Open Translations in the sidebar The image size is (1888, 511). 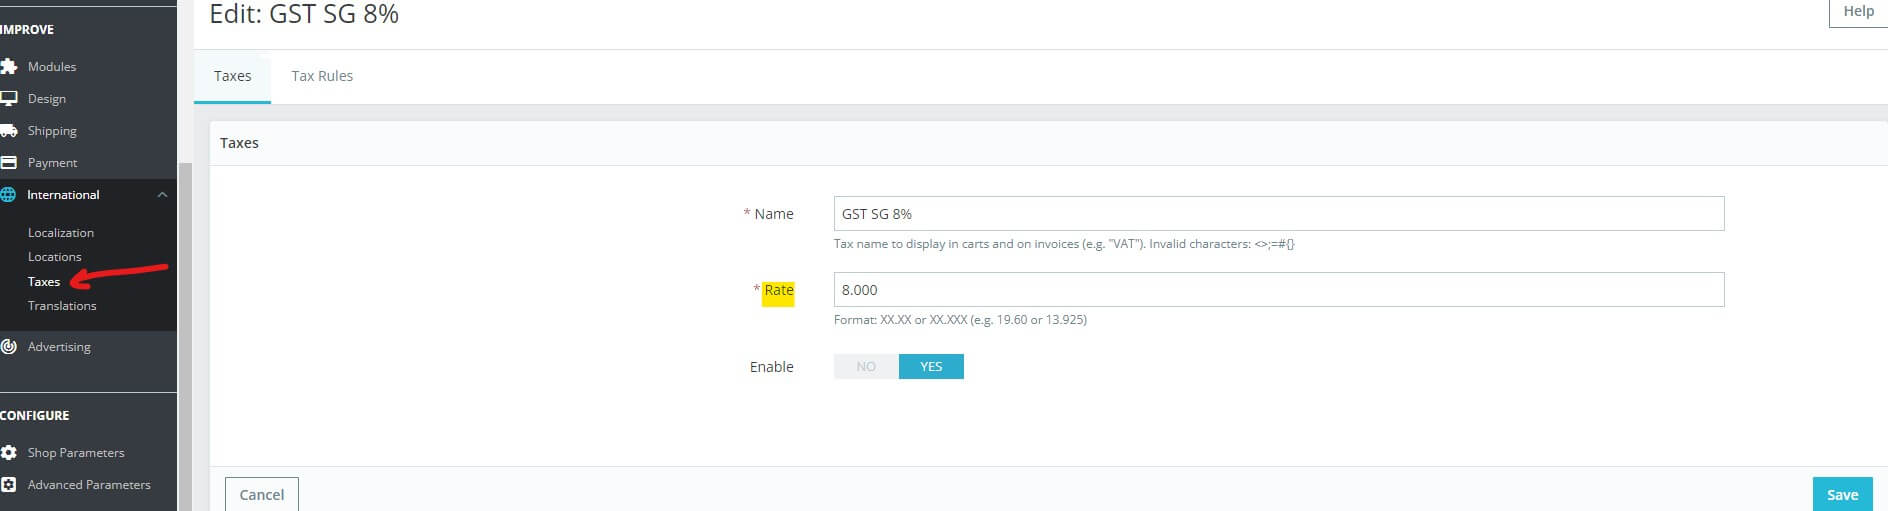click(x=62, y=306)
